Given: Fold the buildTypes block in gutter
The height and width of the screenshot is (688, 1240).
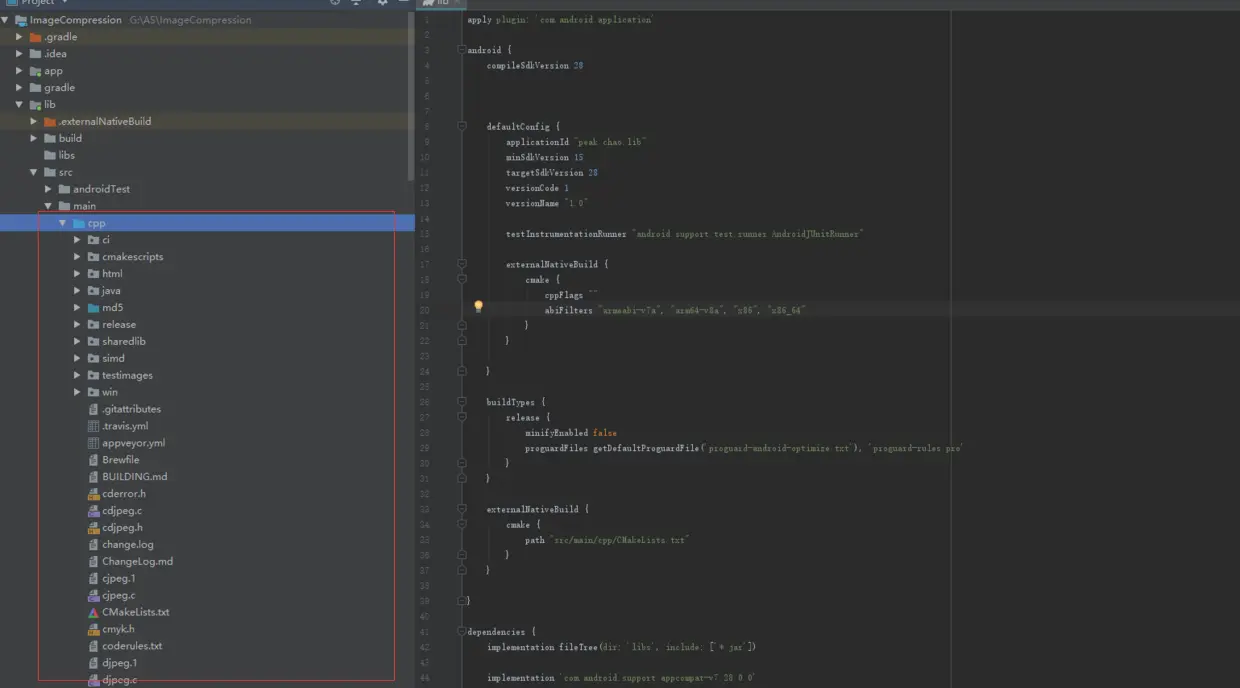Looking at the screenshot, I should pos(463,402).
